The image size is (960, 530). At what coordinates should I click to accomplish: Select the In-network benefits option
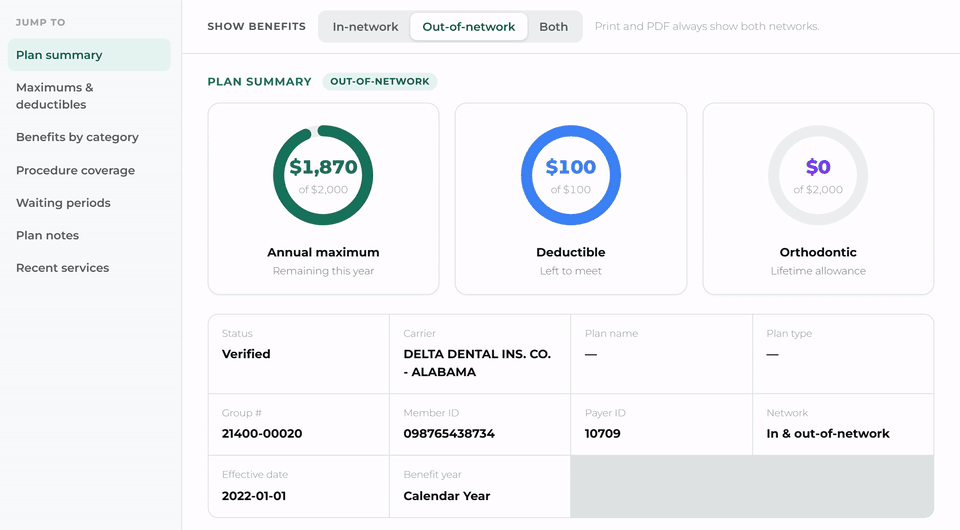click(x=365, y=27)
